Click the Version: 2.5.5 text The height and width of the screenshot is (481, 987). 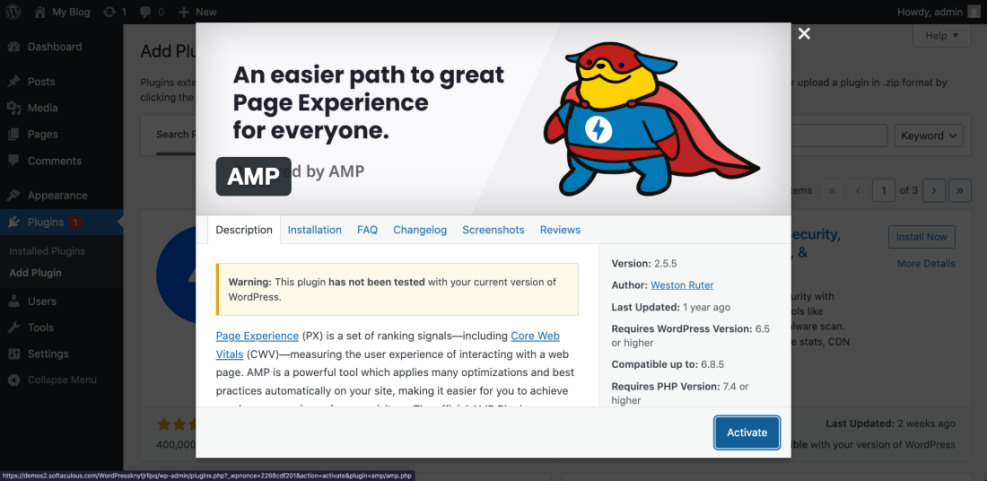(645, 263)
